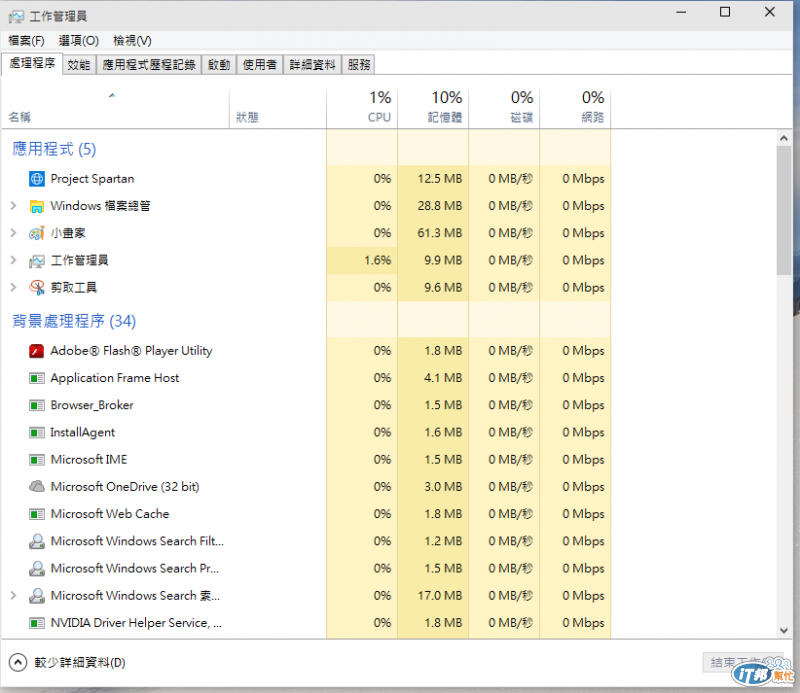The image size is (800, 693).
Task: Click the scrollbar down arrow
Action: coord(784,631)
